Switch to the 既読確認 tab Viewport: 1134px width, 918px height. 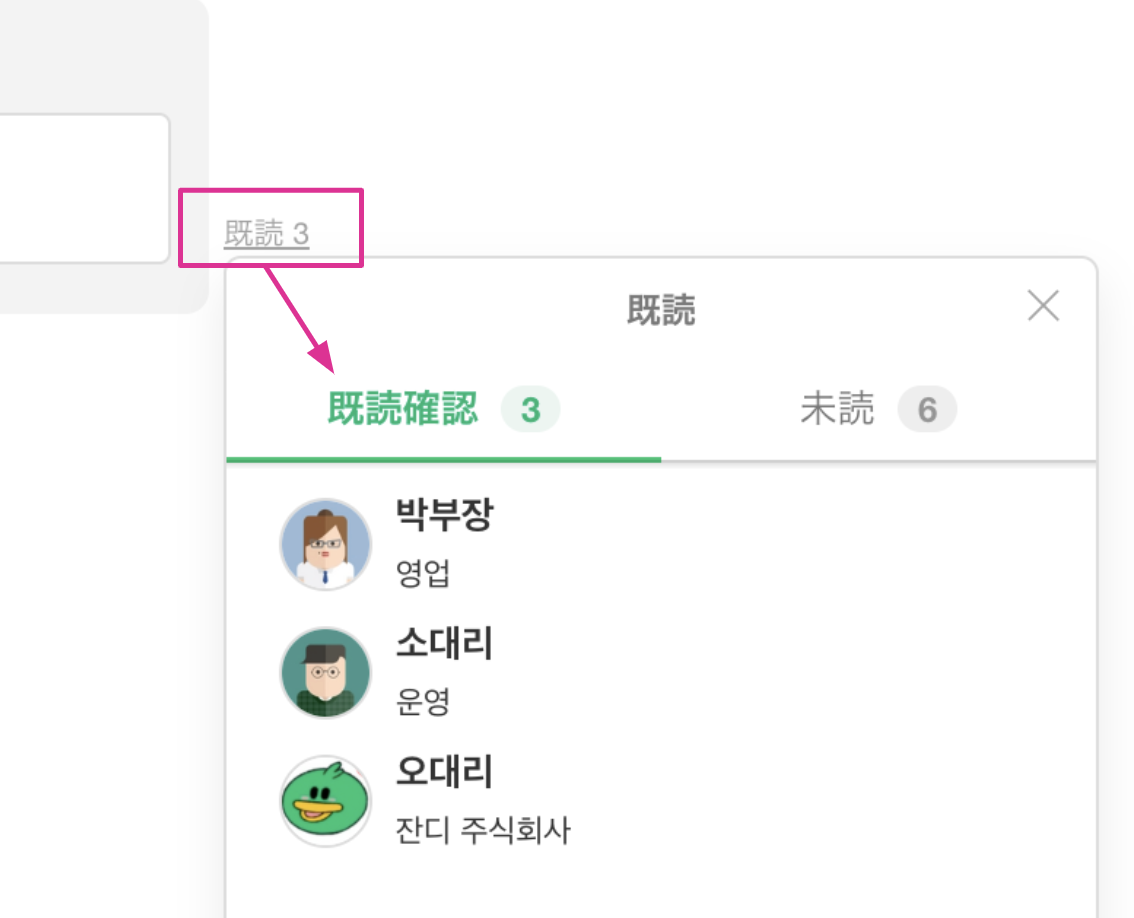[403, 409]
